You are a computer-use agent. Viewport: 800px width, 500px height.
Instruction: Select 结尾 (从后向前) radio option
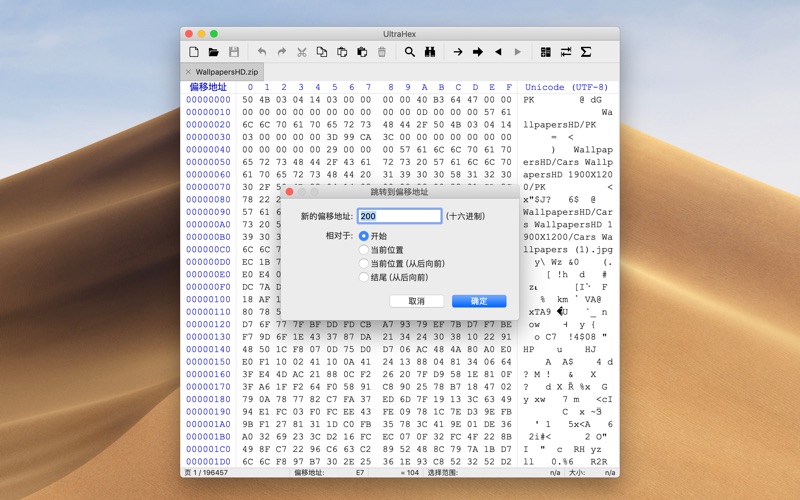[363, 278]
